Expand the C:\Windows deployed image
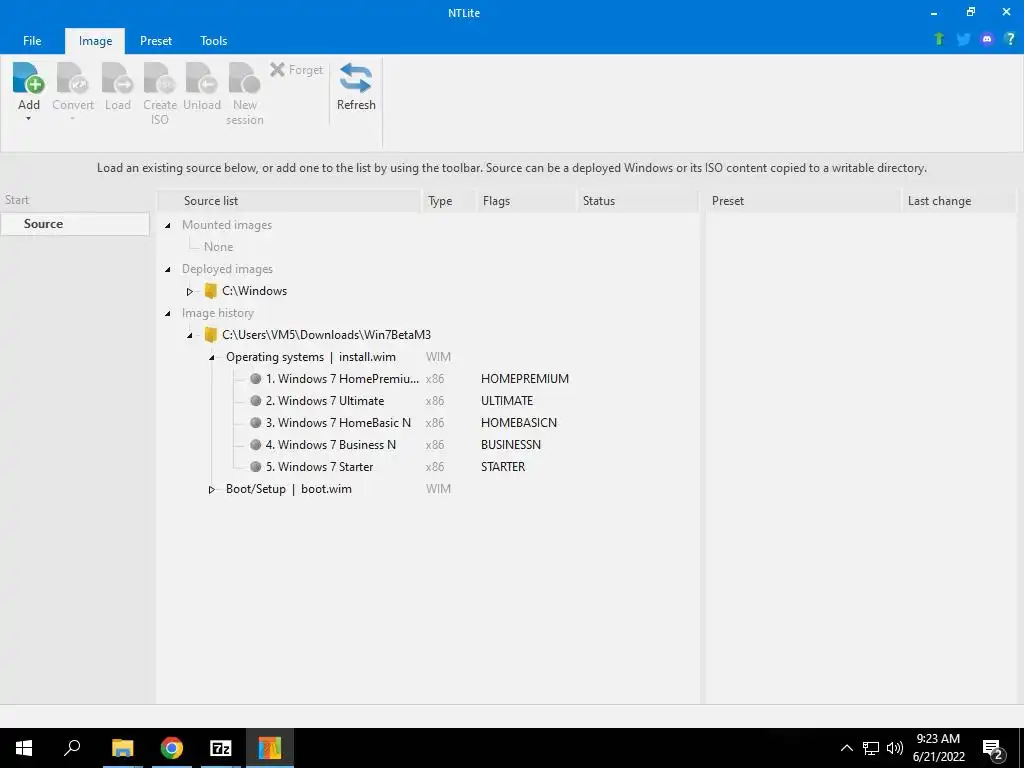1024x768 pixels. pyautogui.click(x=189, y=291)
